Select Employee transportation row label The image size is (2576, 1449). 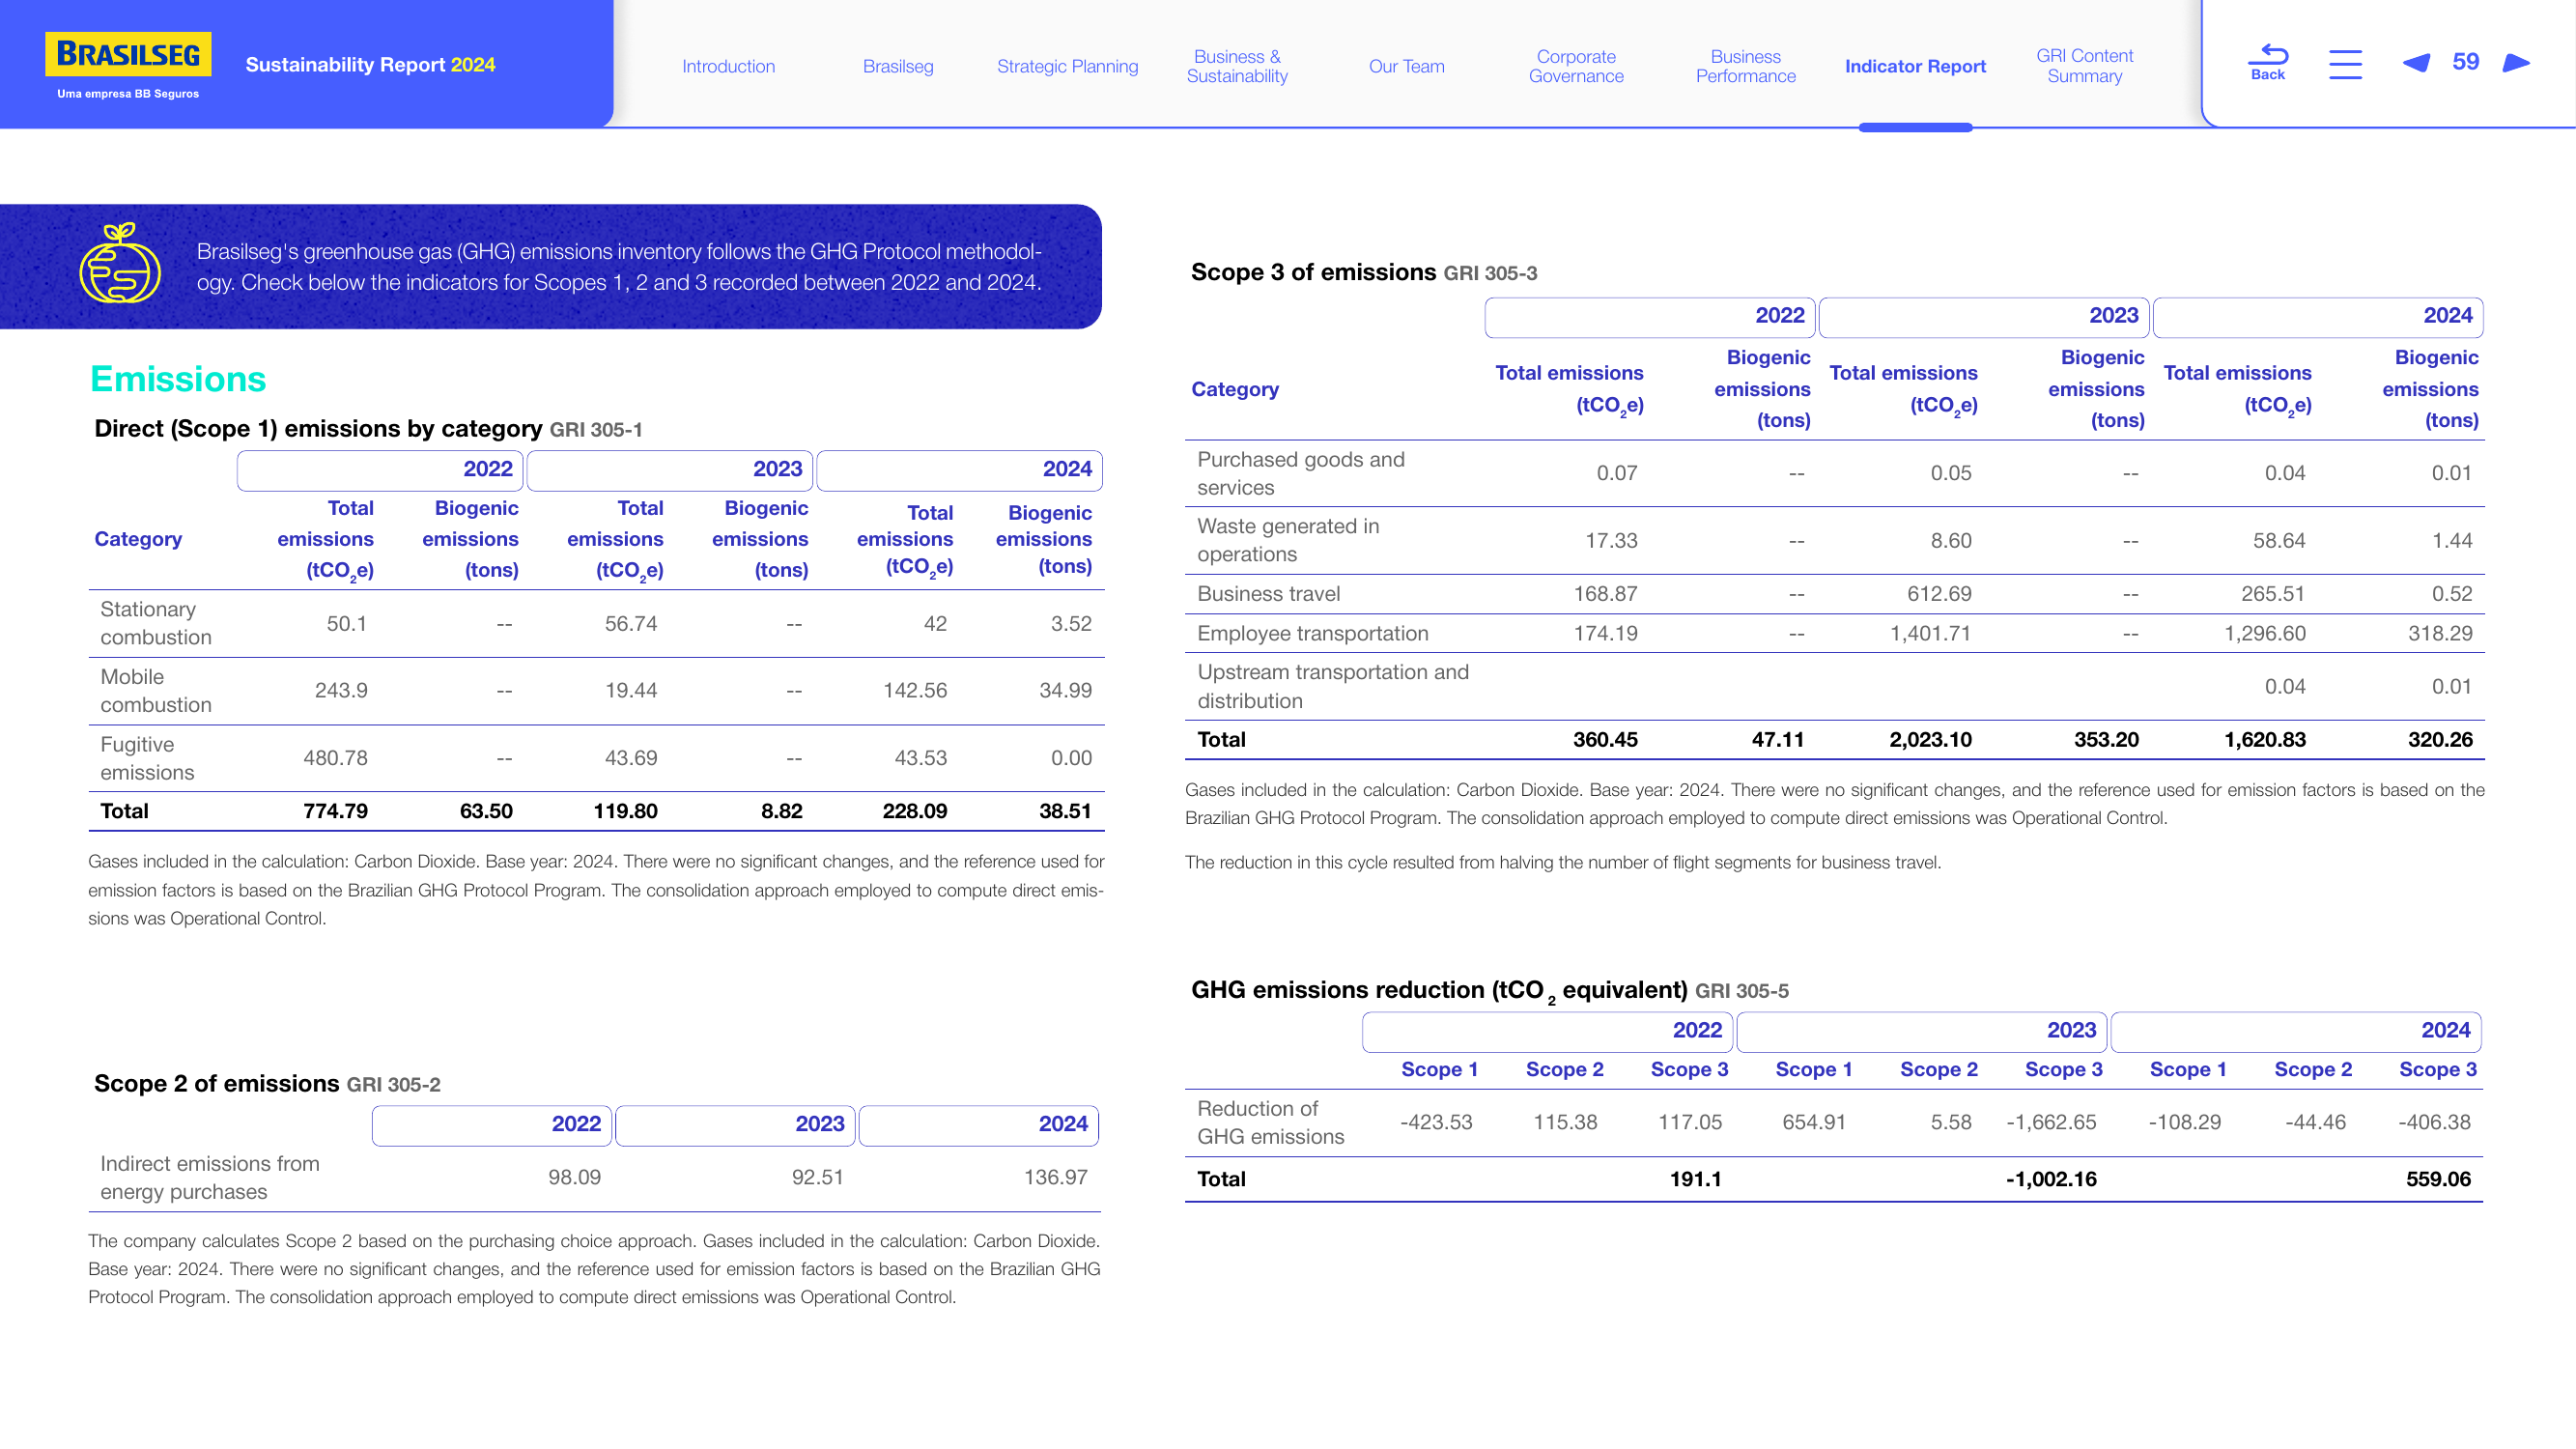pyautogui.click(x=1312, y=633)
